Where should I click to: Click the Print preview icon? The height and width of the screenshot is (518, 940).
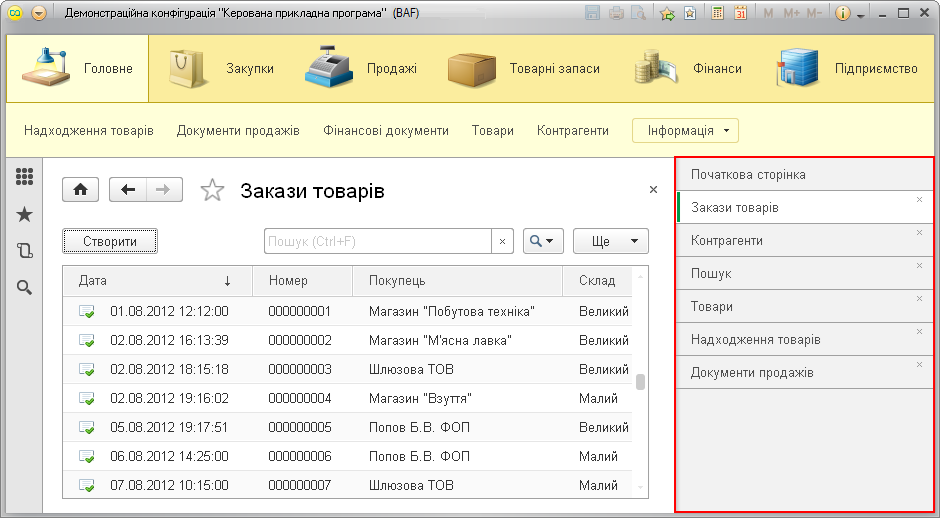[638, 13]
